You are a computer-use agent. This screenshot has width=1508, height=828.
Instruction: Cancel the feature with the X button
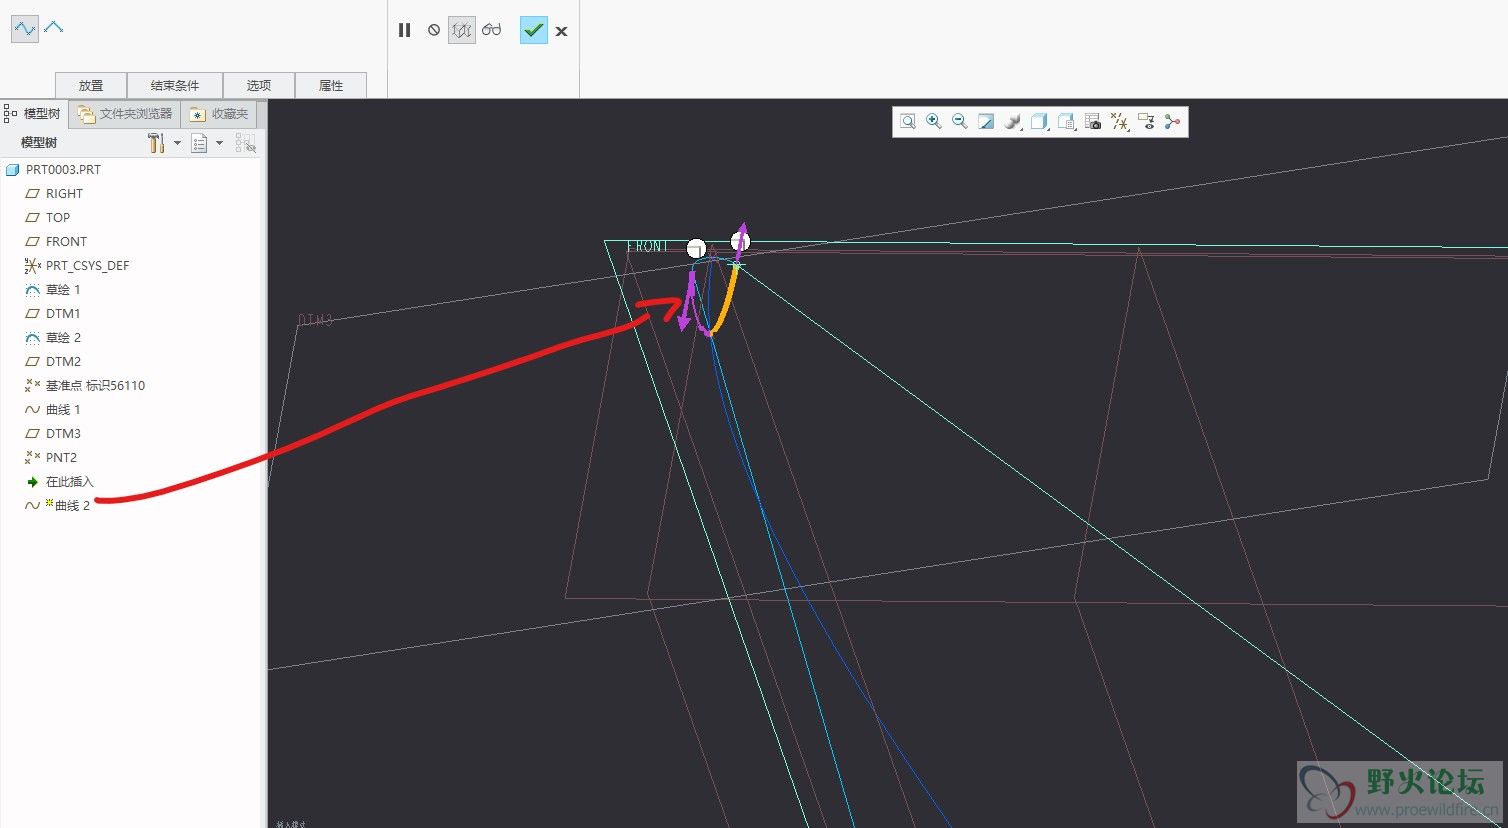(562, 31)
